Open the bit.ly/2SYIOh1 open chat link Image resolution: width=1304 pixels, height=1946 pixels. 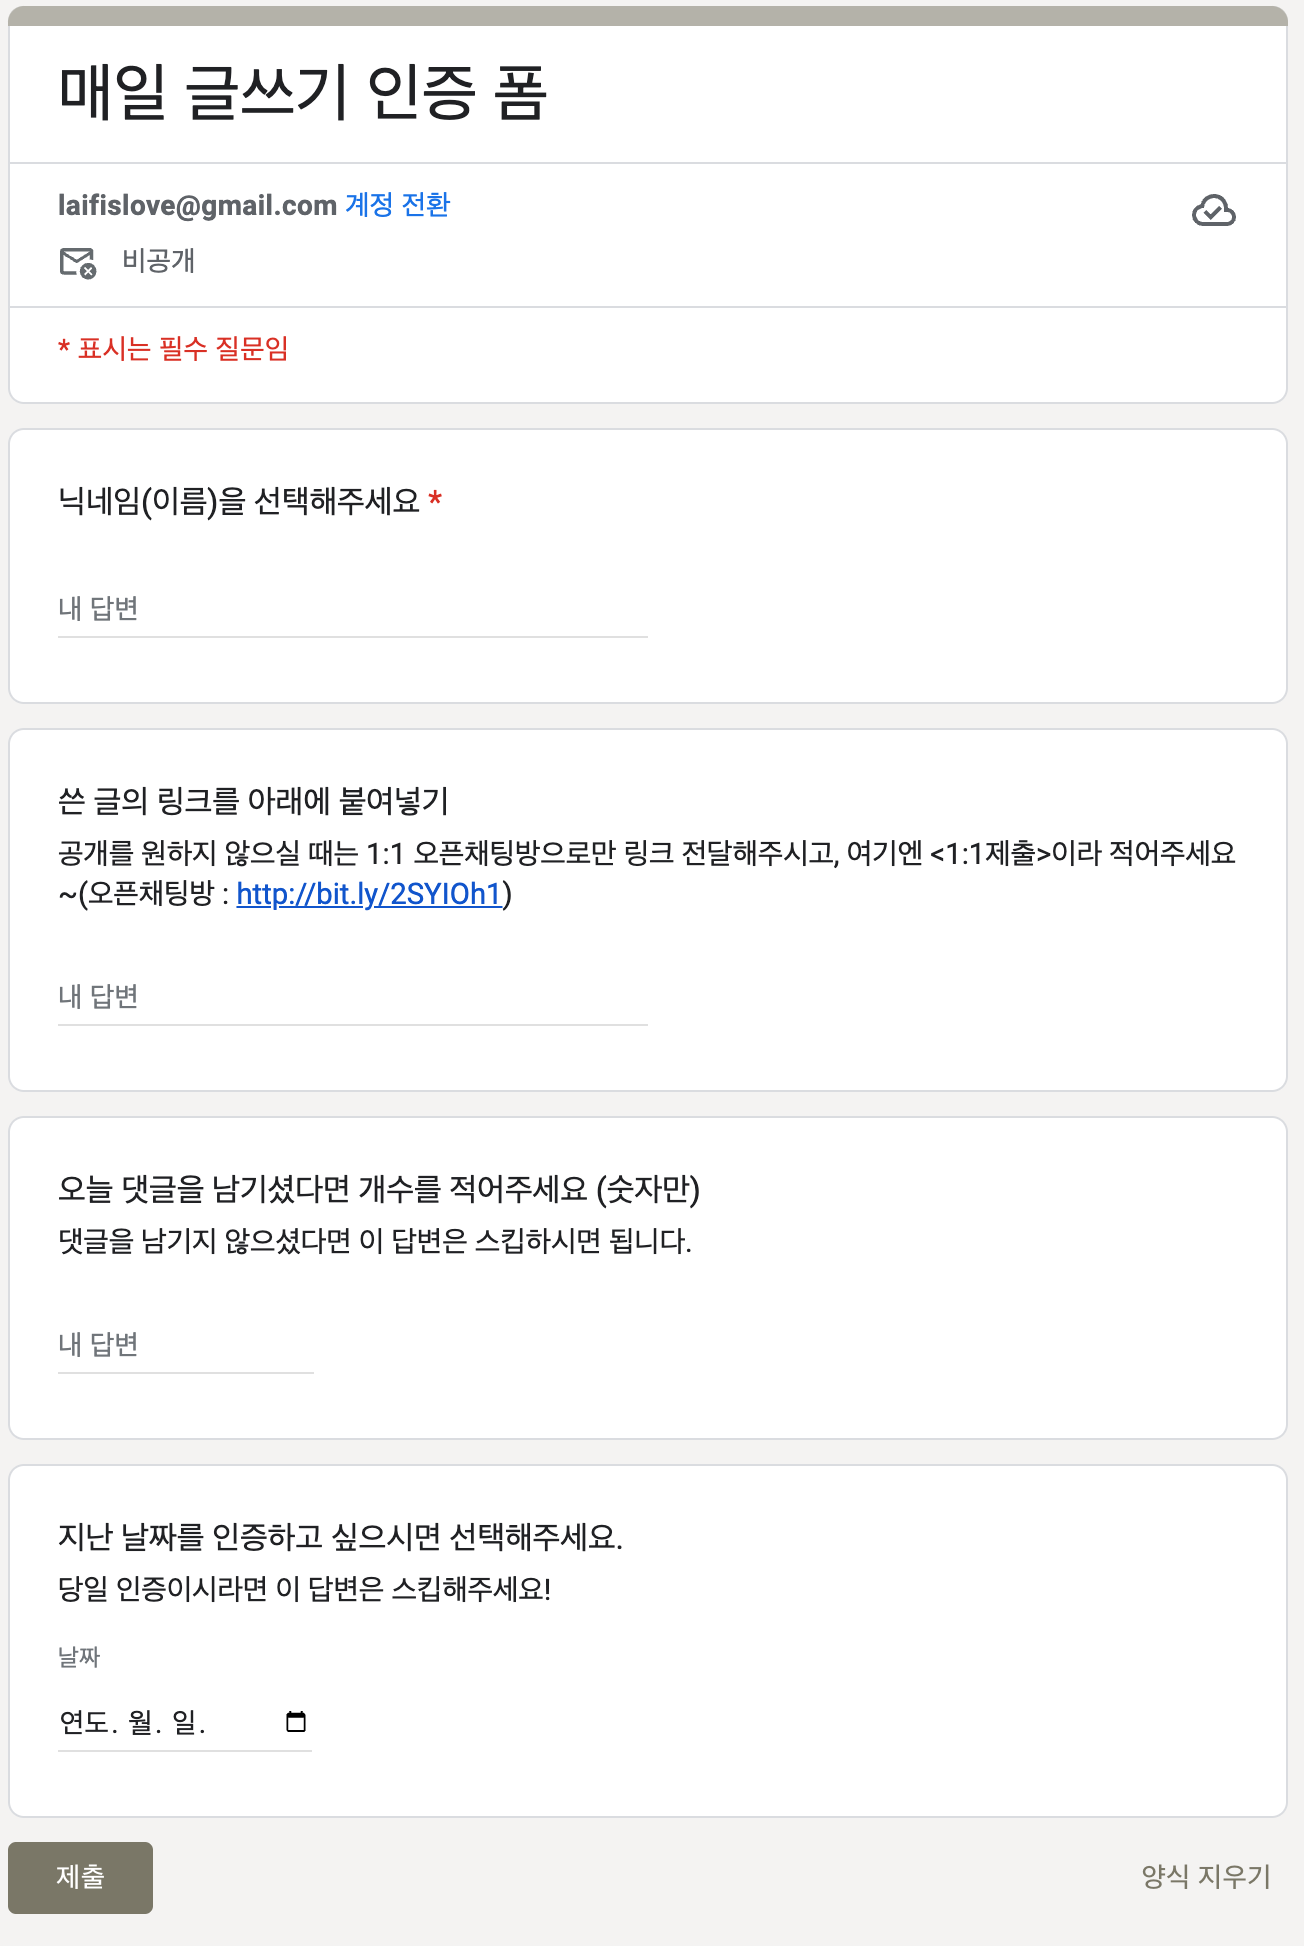click(x=369, y=893)
